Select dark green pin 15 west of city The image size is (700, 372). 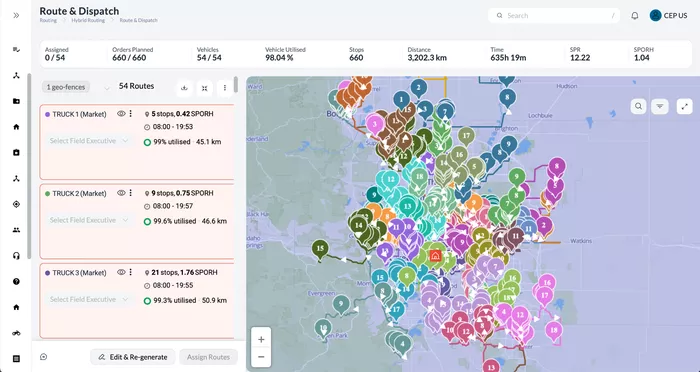point(320,249)
